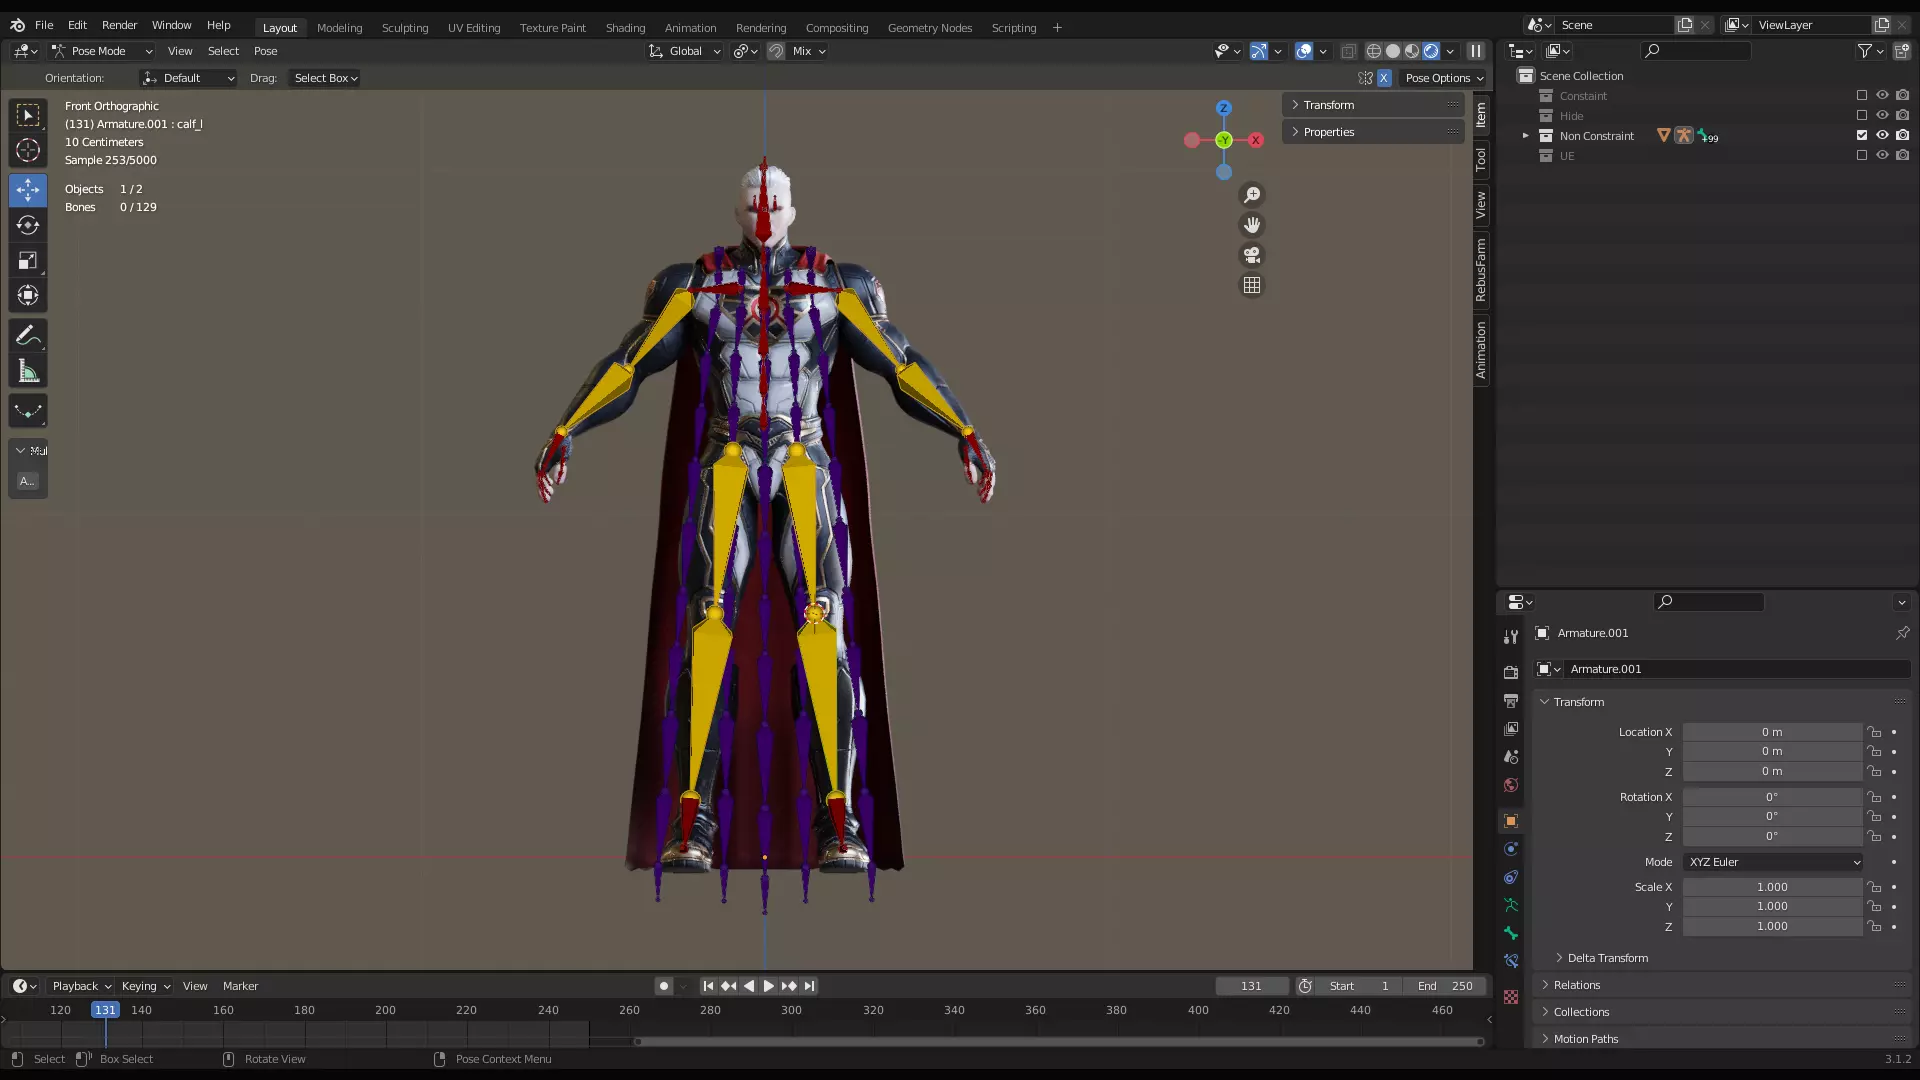1920x1080 pixels.
Task: Switch orthographic/perspective with grid icon
Action: pos(1252,285)
